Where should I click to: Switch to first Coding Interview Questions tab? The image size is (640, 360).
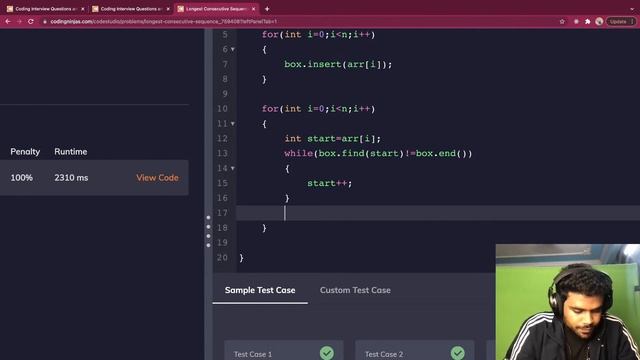[x=45, y=9]
